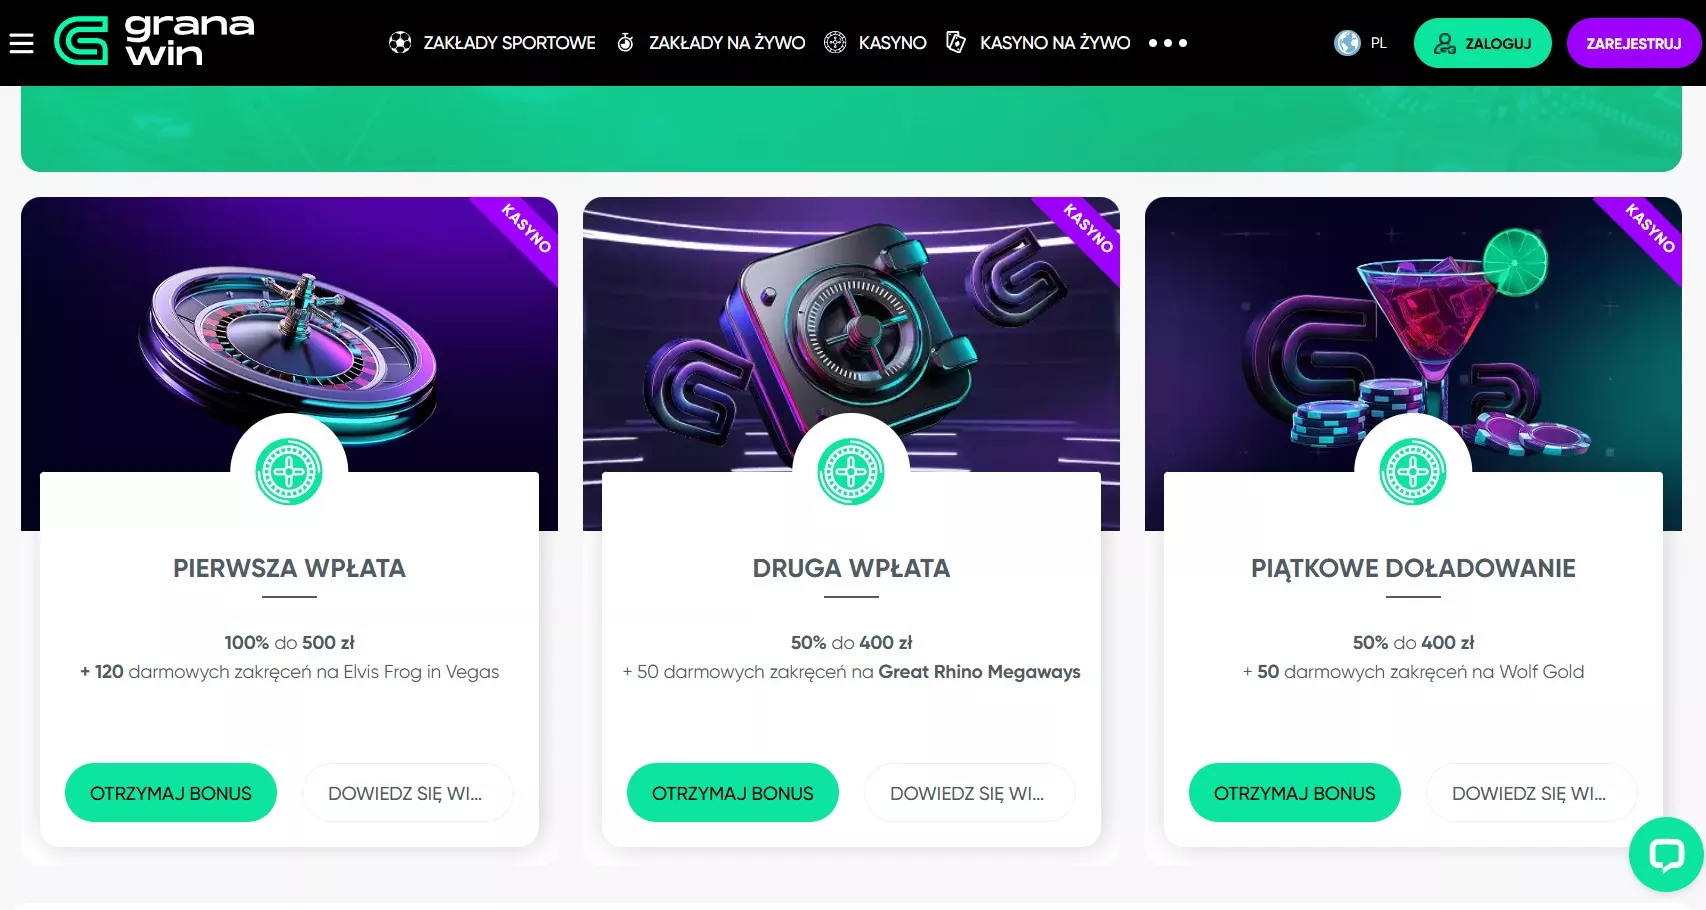Click the soccer ball sports betting icon
This screenshot has width=1706, height=910.
(x=400, y=43)
